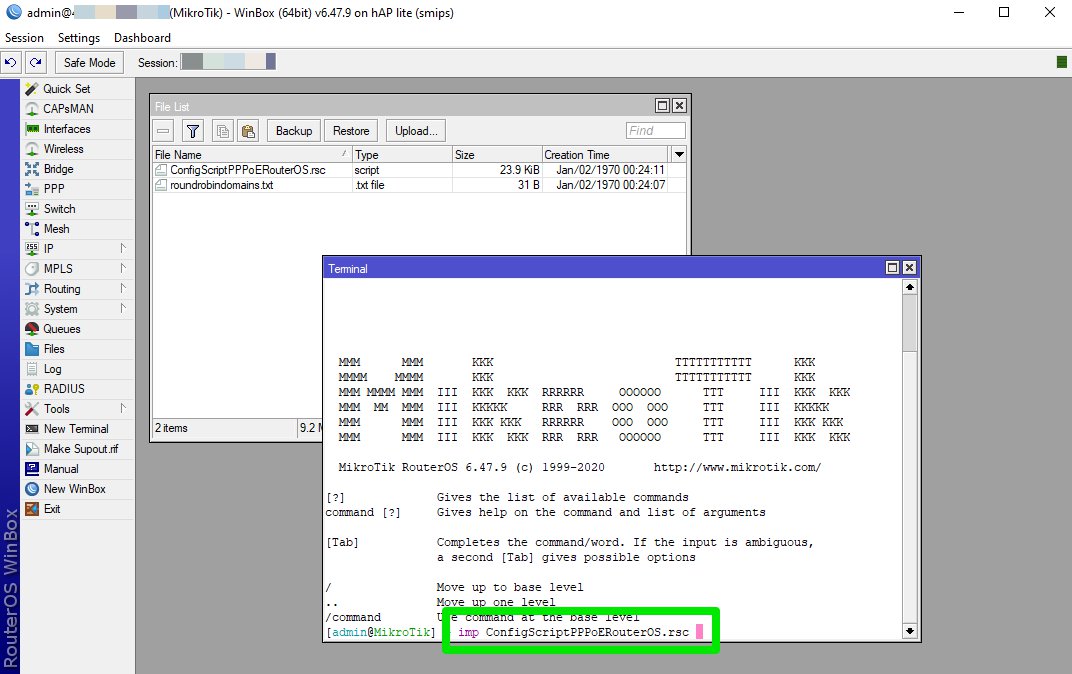1072x674 pixels.
Task: Click the paste icon in File List toolbar
Action: pos(248,131)
